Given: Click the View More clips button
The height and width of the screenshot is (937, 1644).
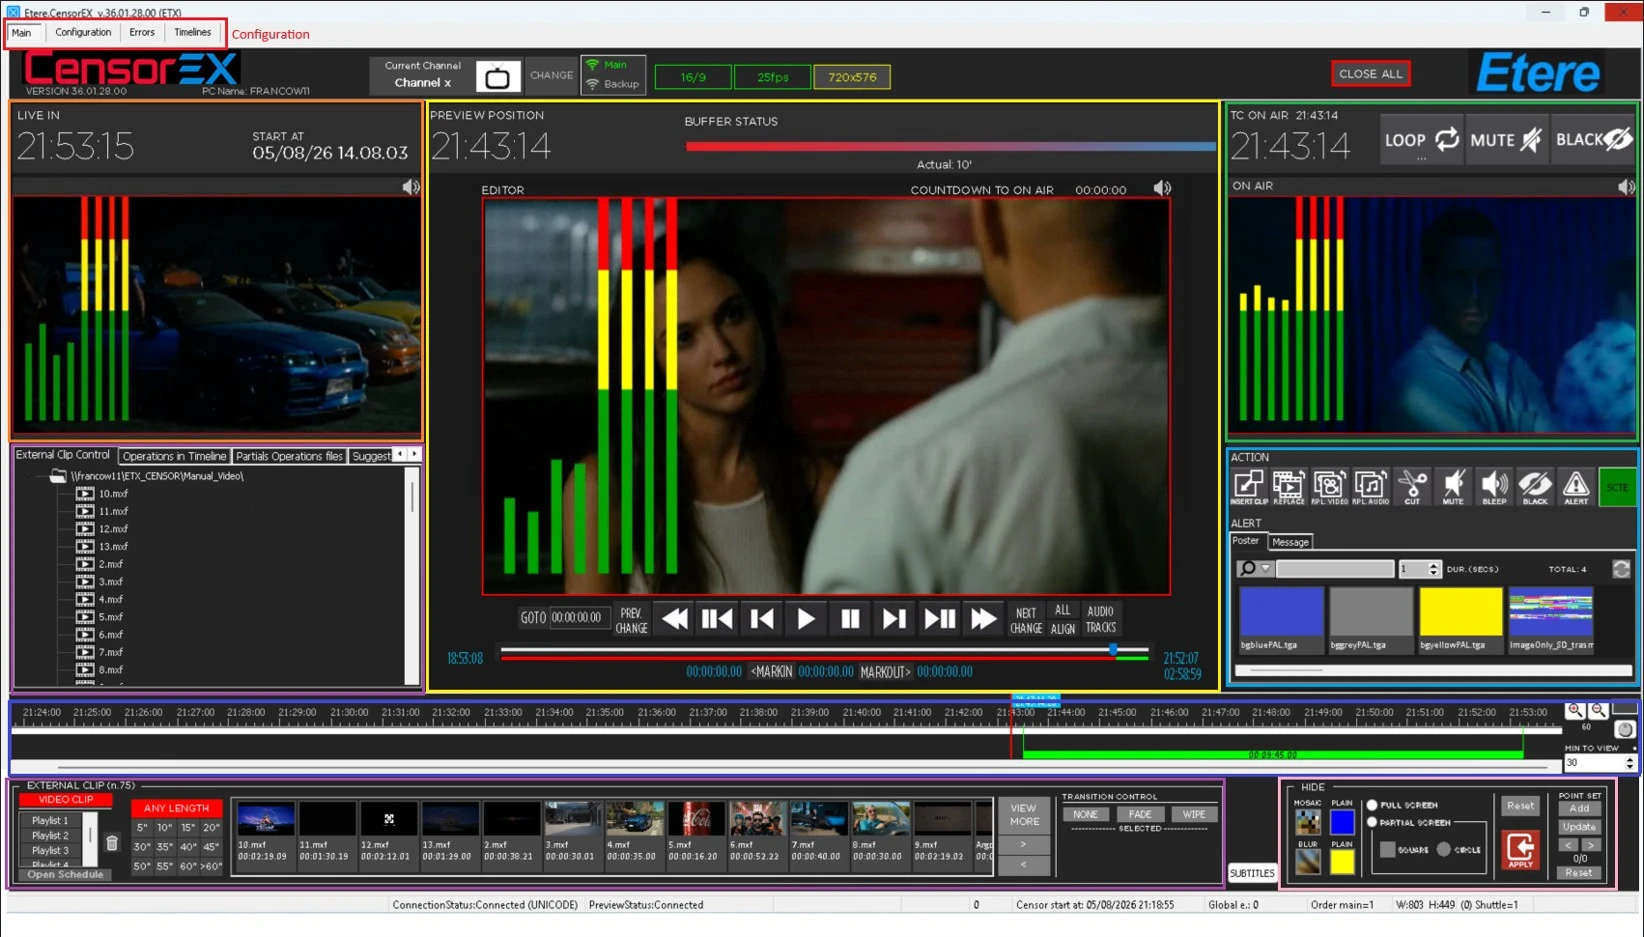Looking at the screenshot, I should click(x=1023, y=815).
